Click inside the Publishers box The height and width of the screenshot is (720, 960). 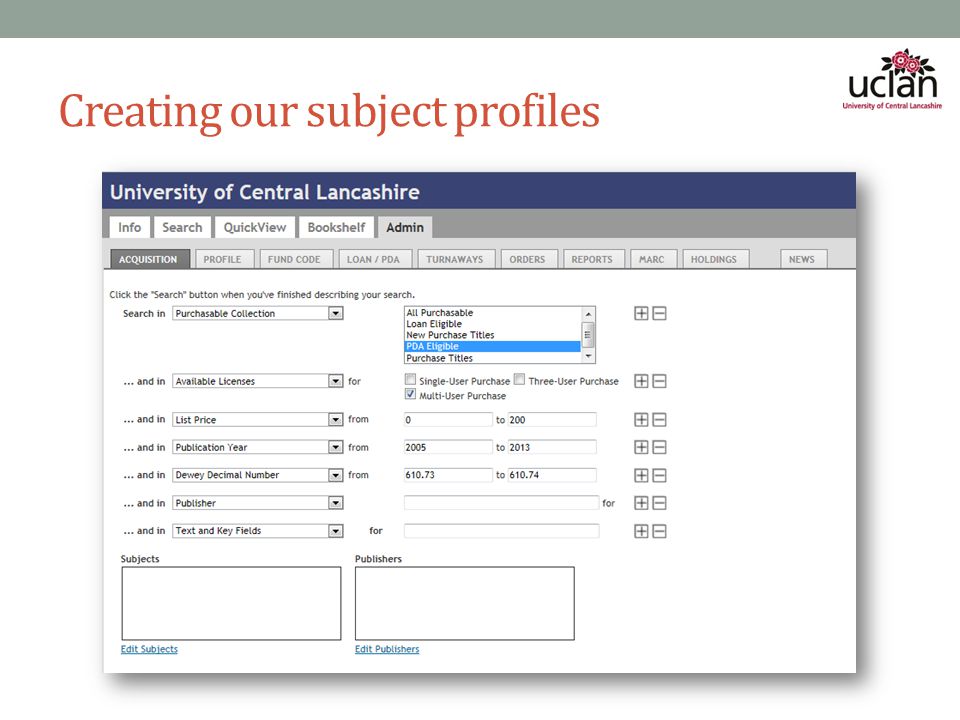pos(465,604)
